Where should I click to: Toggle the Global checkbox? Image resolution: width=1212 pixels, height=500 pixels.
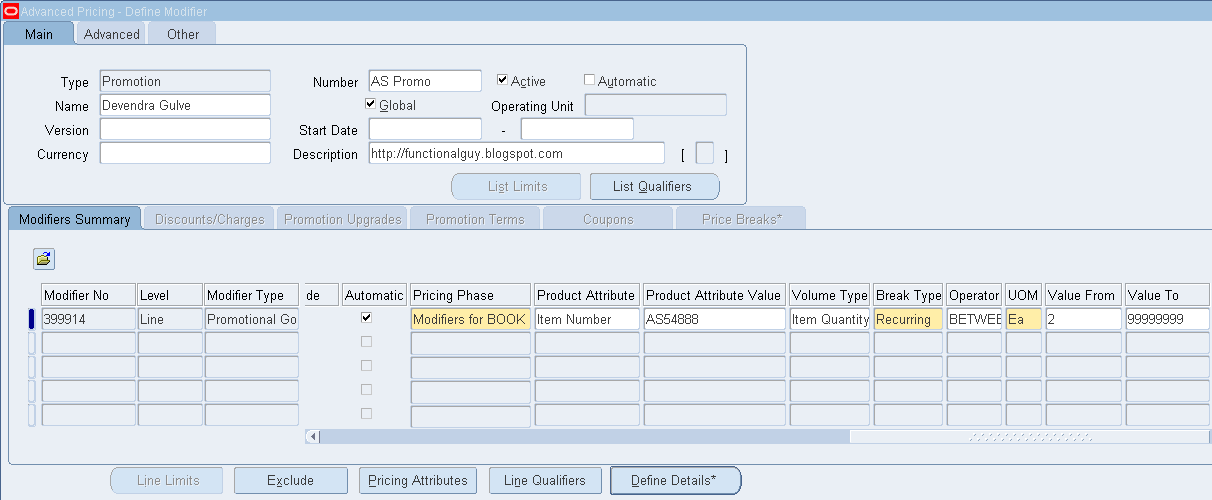coord(371,104)
